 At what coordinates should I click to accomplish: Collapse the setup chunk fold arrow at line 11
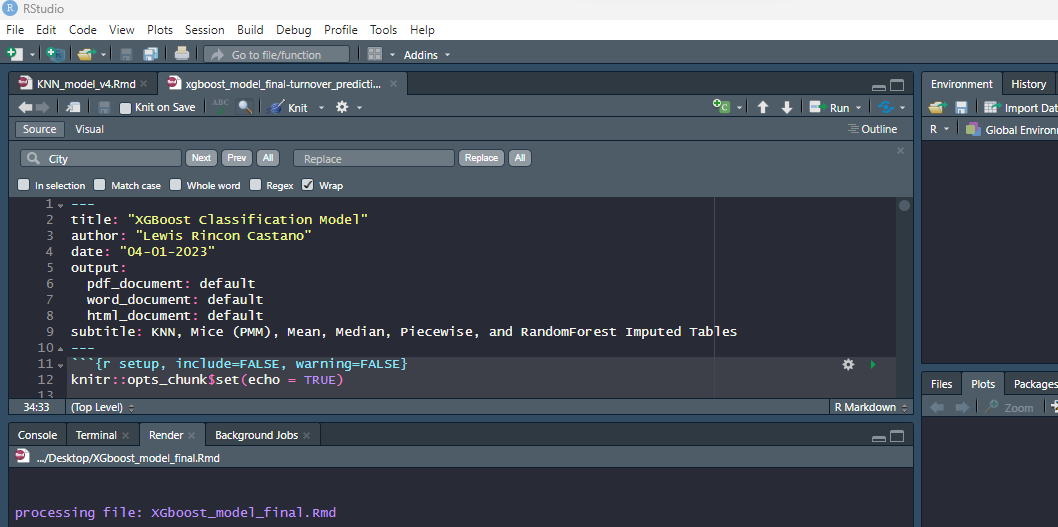[x=60, y=365]
